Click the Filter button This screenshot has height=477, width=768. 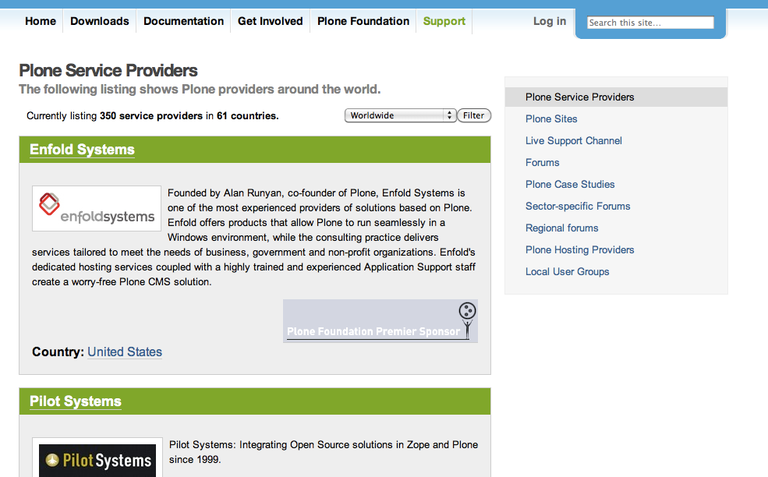pos(474,116)
